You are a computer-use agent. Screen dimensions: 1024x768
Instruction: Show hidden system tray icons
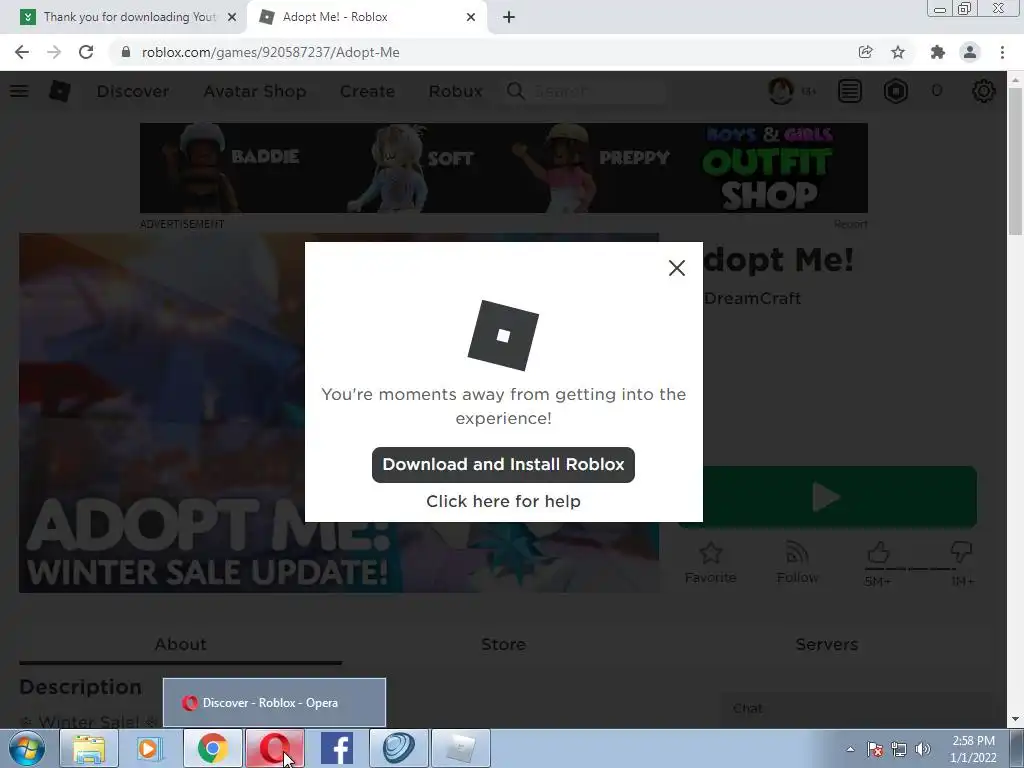point(850,749)
